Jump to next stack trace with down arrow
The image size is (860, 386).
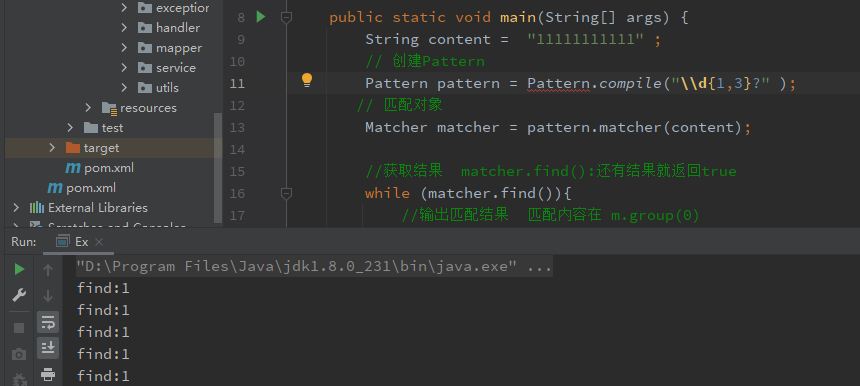(48, 296)
